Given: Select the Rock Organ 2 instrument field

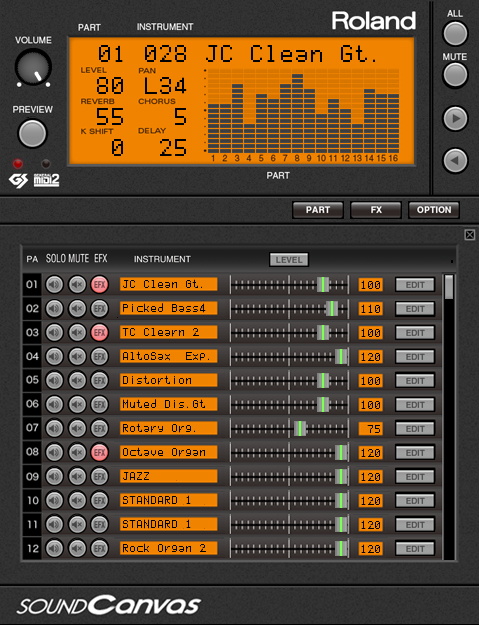Looking at the screenshot, I should [x=169, y=548].
